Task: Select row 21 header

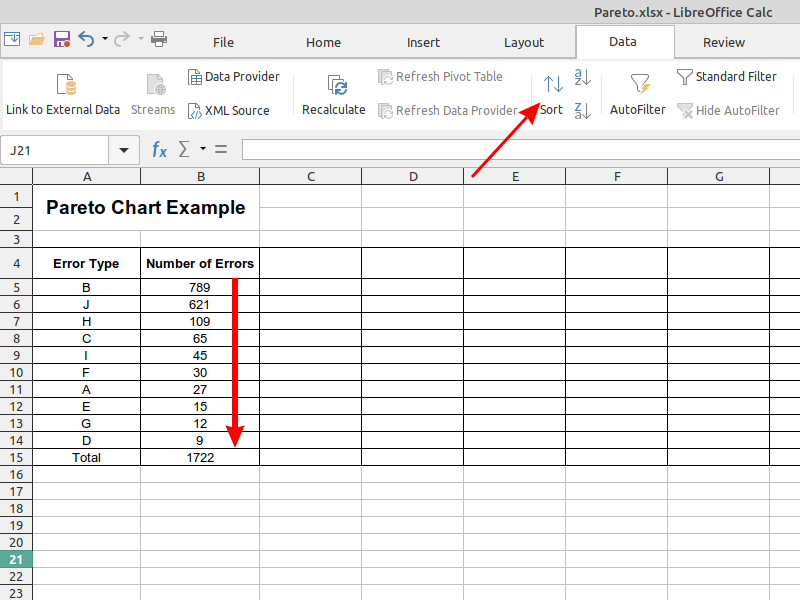Action: (16, 560)
